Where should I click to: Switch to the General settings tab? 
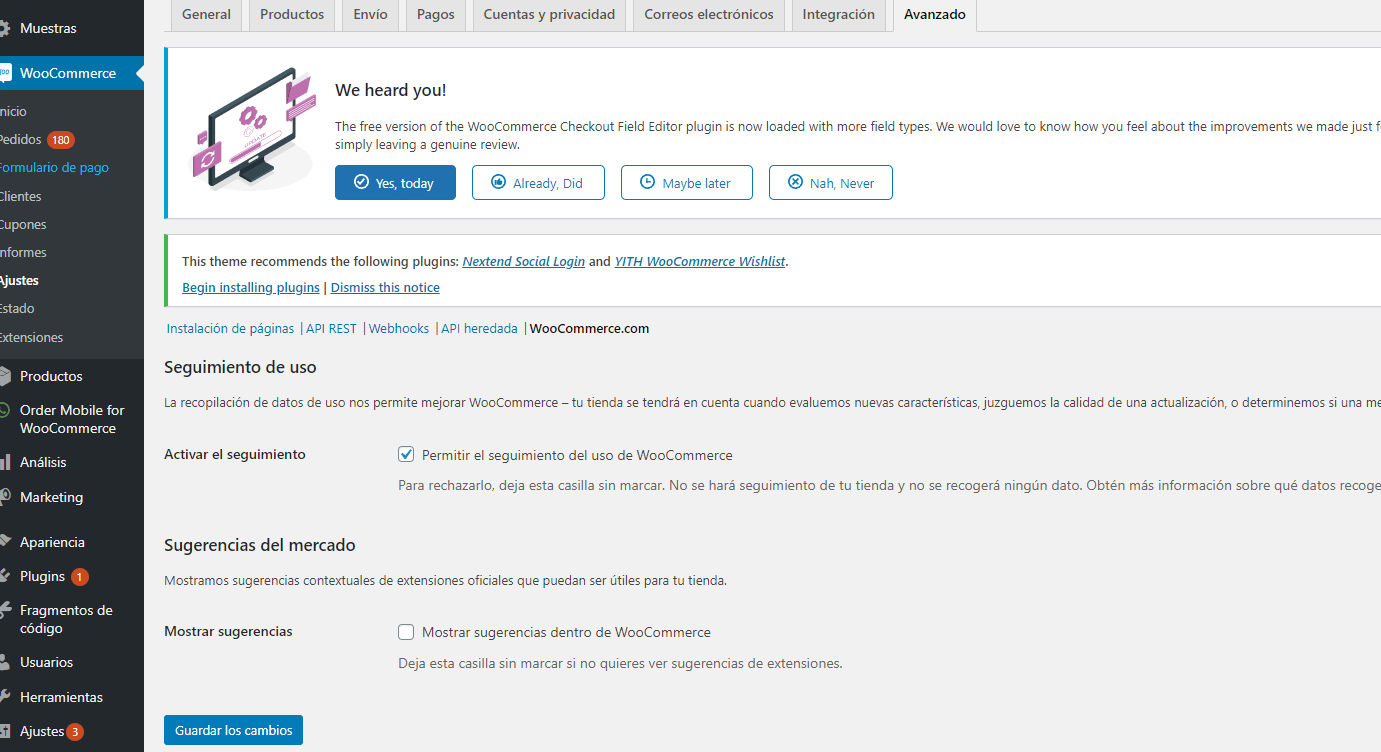pyautogui.click(x=206, y=15)
